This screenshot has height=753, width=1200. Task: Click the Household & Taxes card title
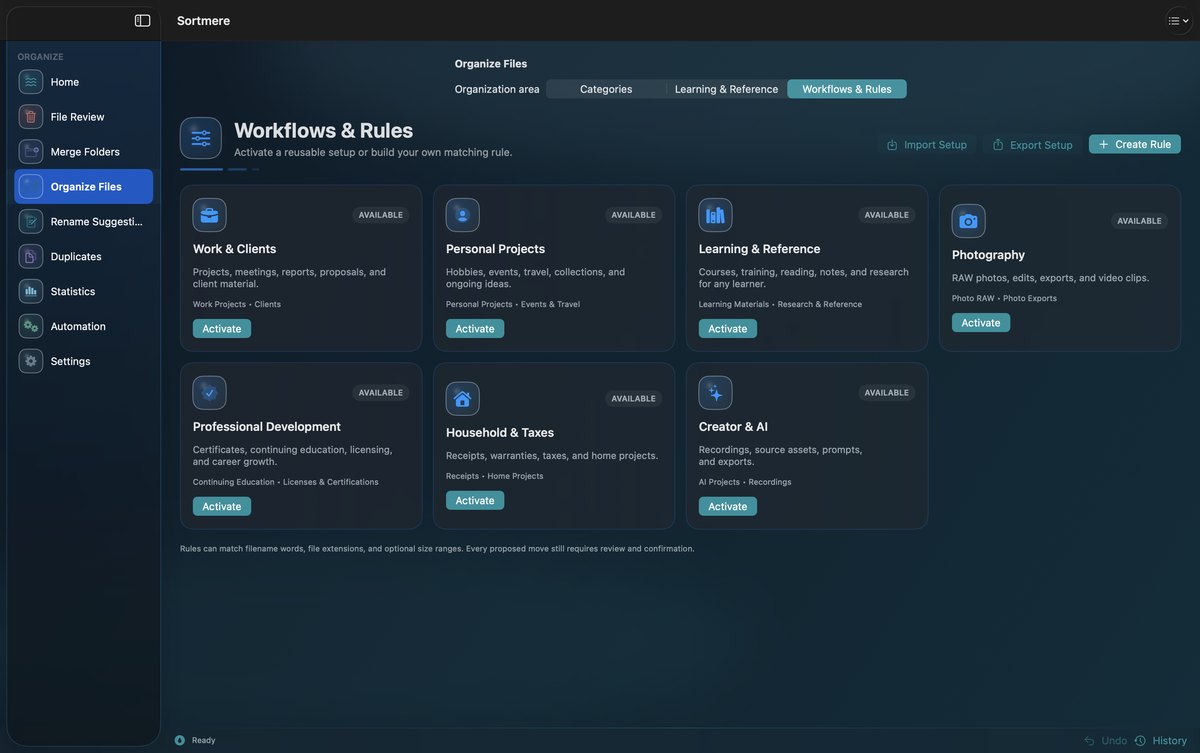pos(500,433)
